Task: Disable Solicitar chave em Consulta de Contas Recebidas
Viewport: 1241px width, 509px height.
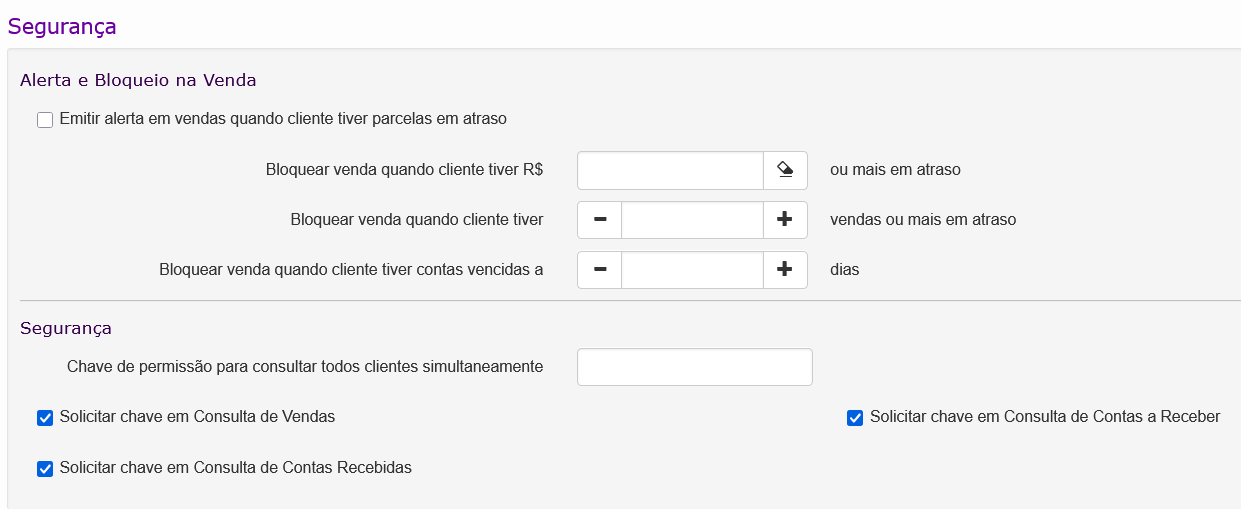Action: tap(45, 468)
